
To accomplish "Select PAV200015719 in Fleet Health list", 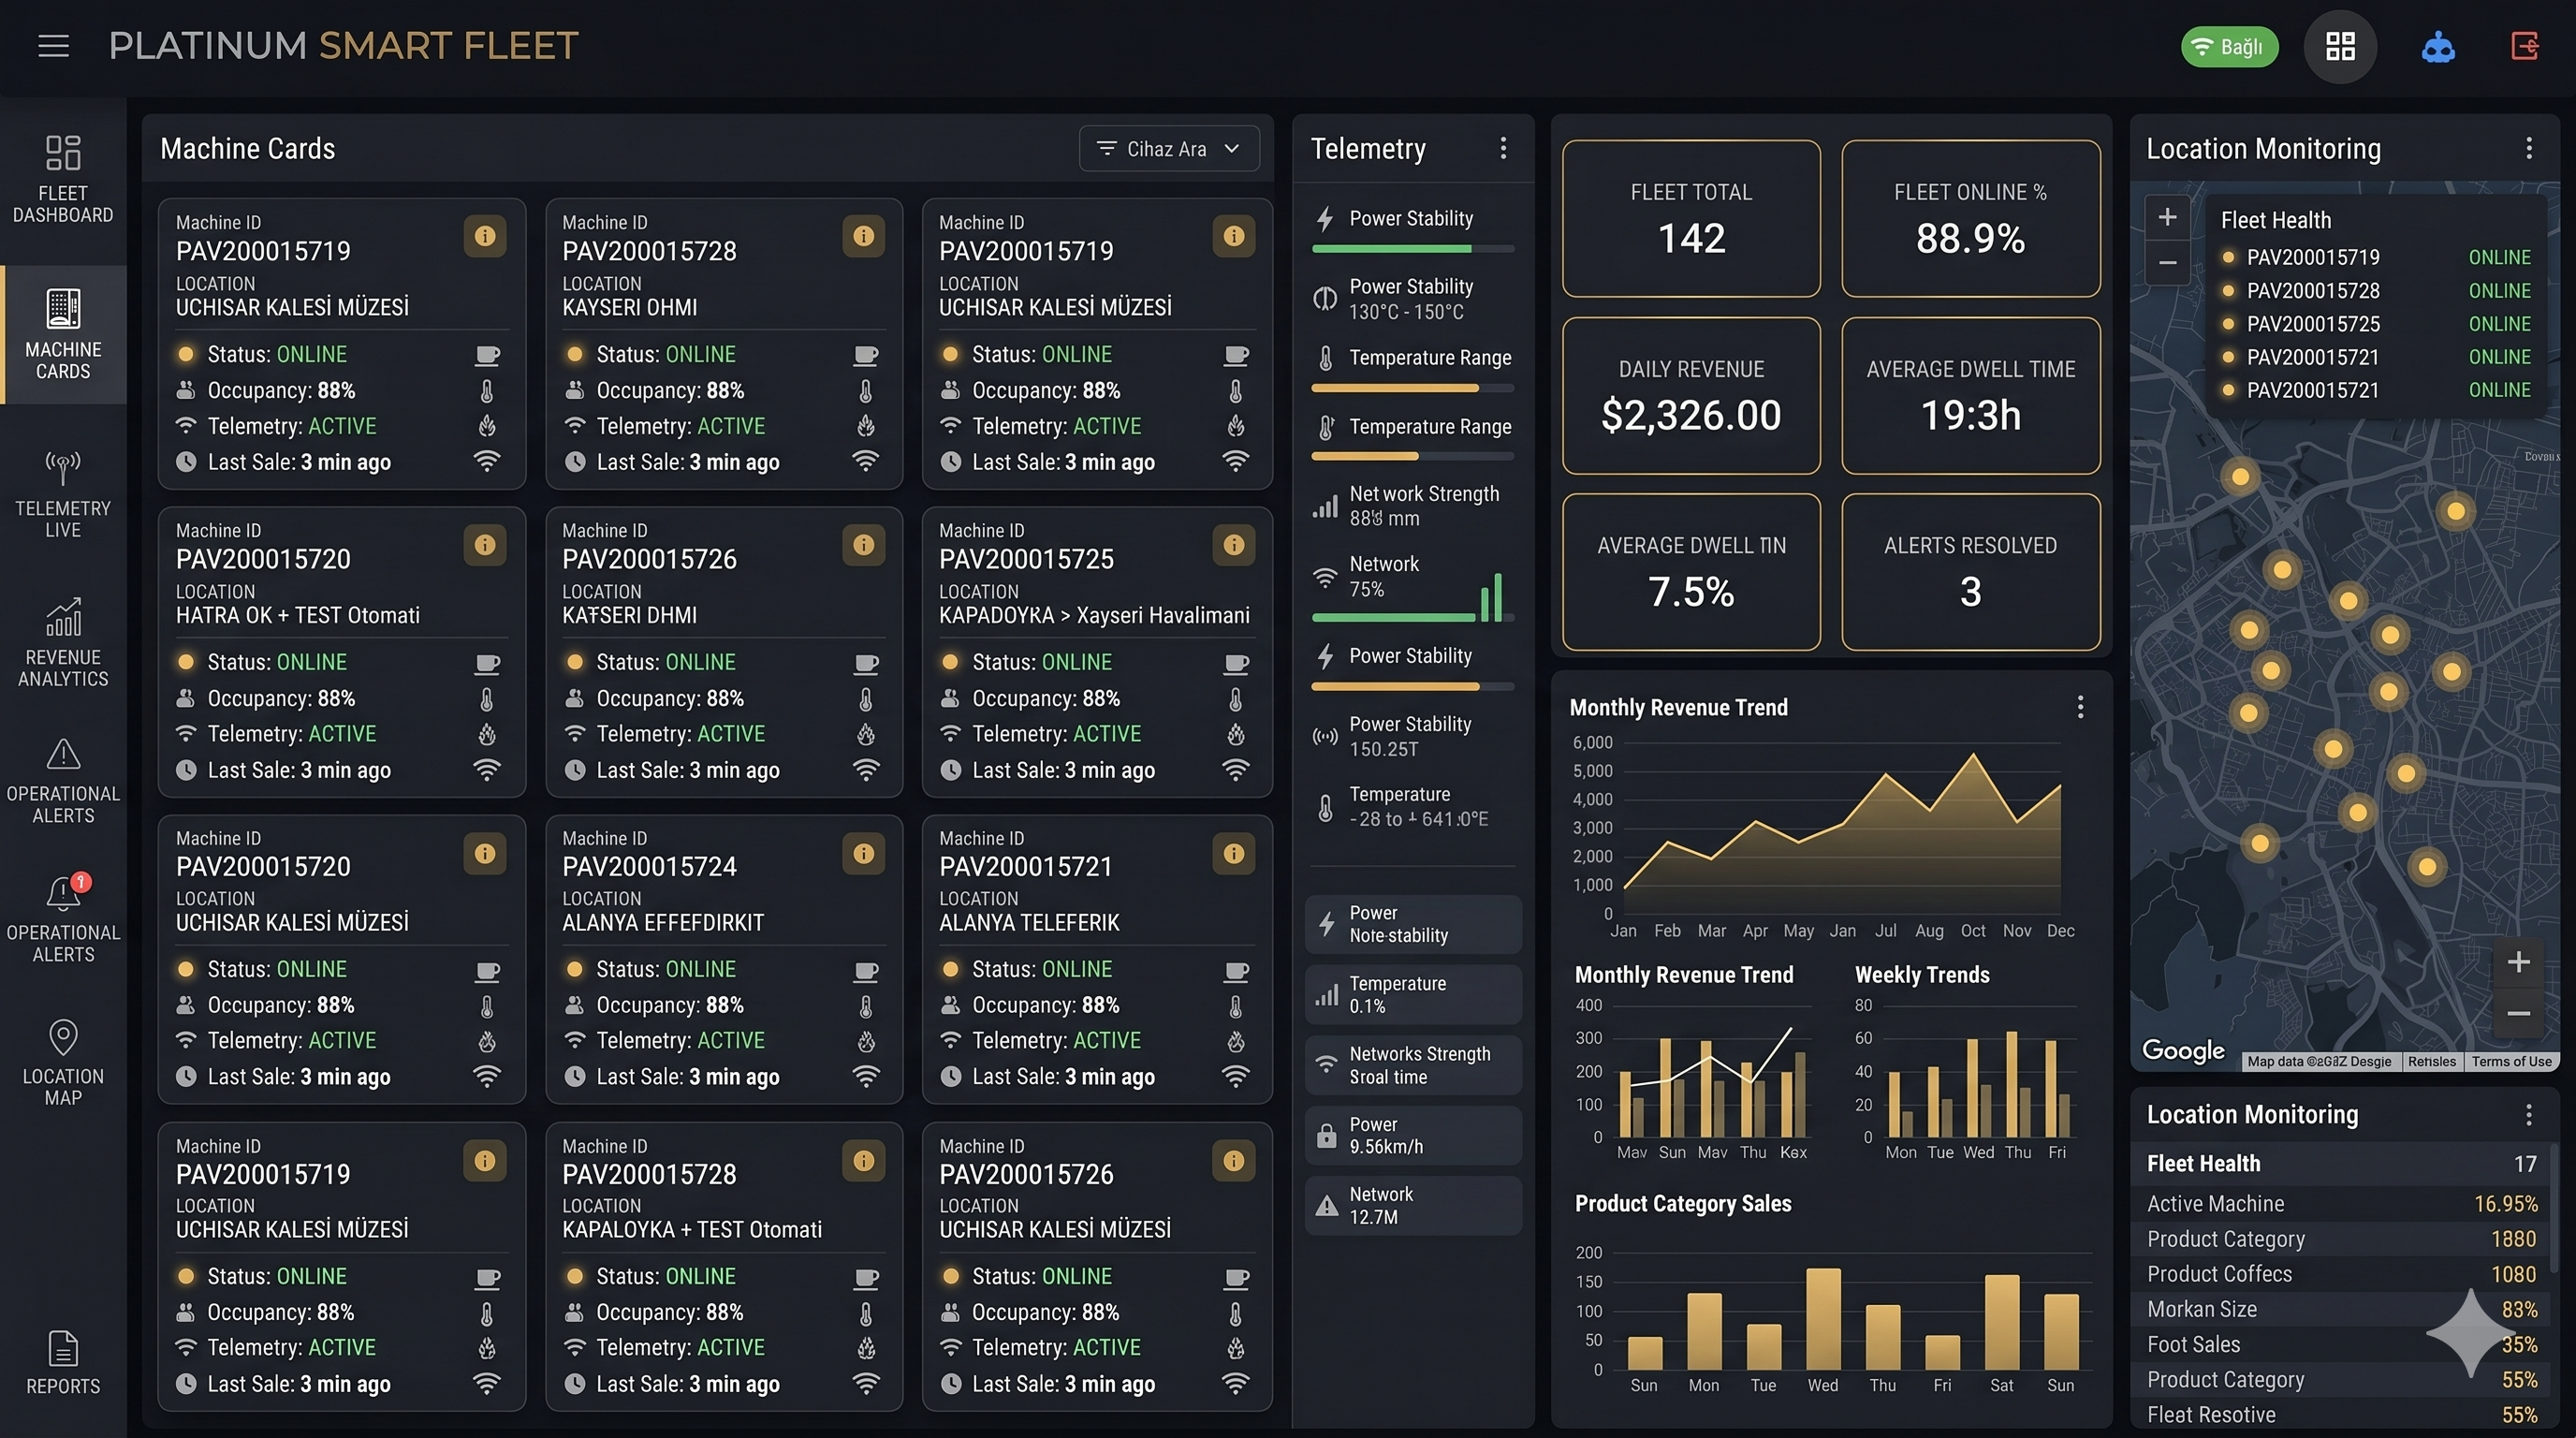I will point(2377,258).
